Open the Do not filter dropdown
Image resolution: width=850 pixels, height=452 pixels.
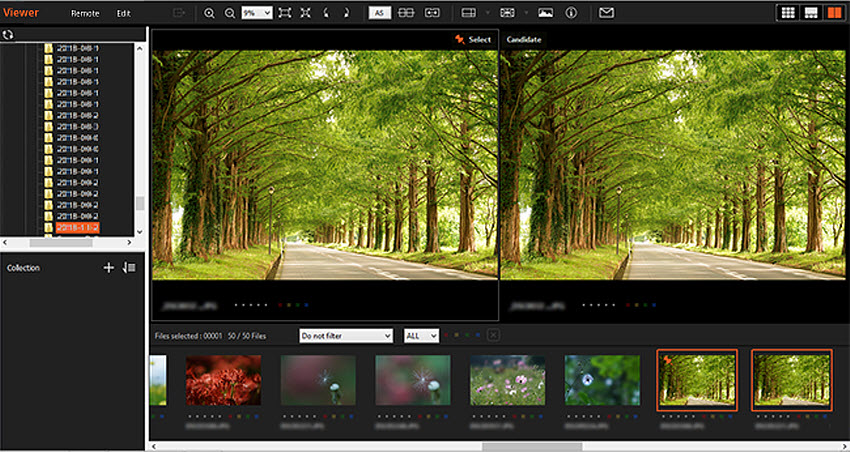tap(346, 336)
